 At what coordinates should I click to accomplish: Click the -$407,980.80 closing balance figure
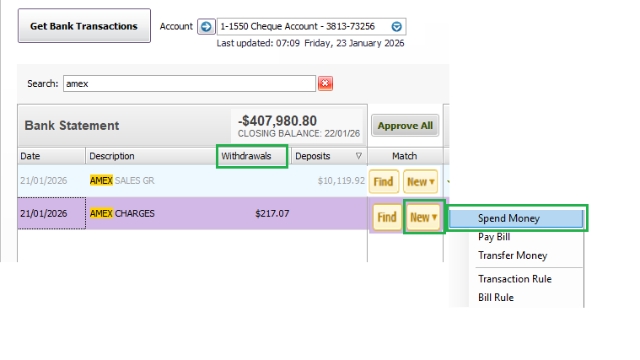coord(277,121)
